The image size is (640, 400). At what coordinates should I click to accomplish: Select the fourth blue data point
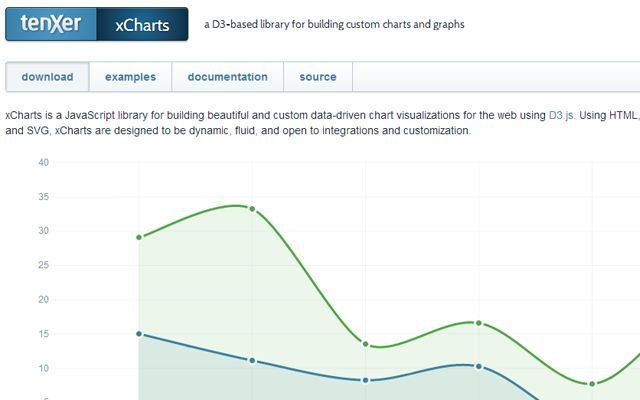click(x=479, y=366)
